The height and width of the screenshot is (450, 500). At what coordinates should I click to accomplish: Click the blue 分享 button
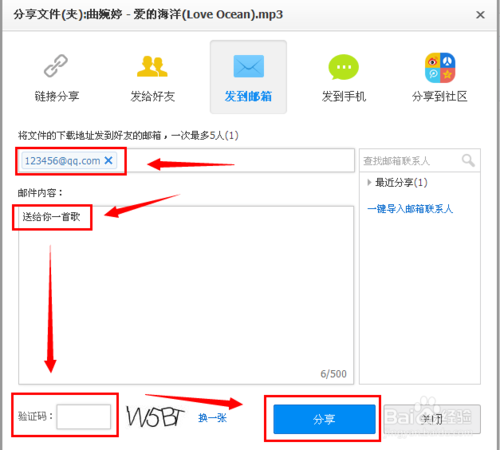[324, 419]
